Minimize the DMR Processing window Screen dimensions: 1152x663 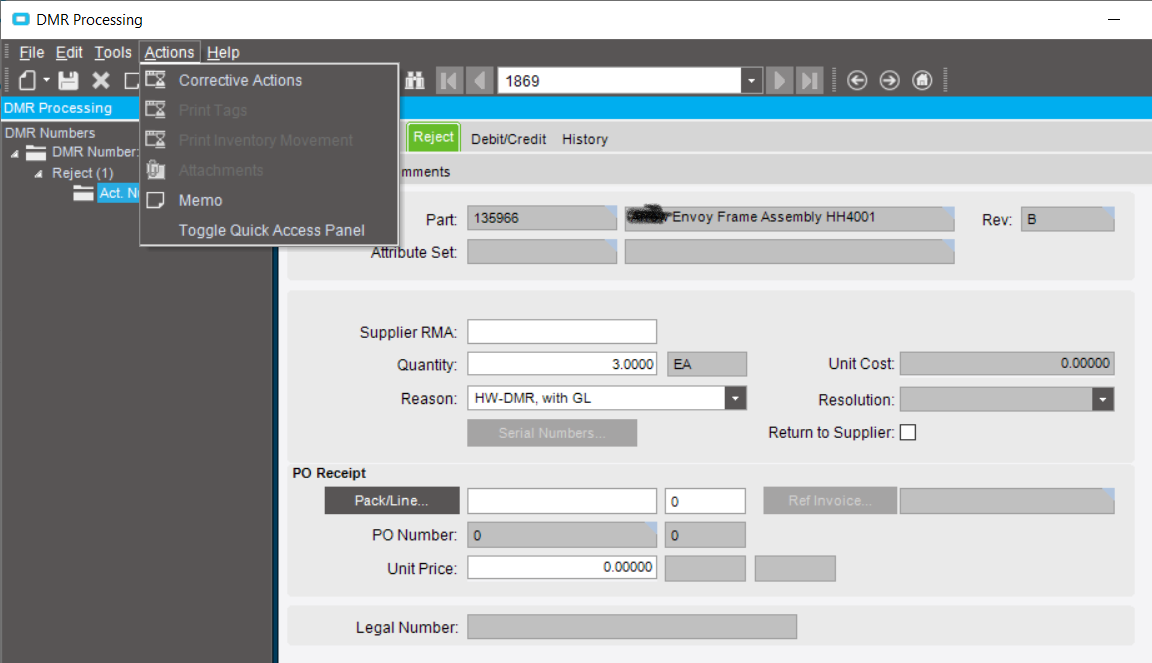coord(1114,19)
